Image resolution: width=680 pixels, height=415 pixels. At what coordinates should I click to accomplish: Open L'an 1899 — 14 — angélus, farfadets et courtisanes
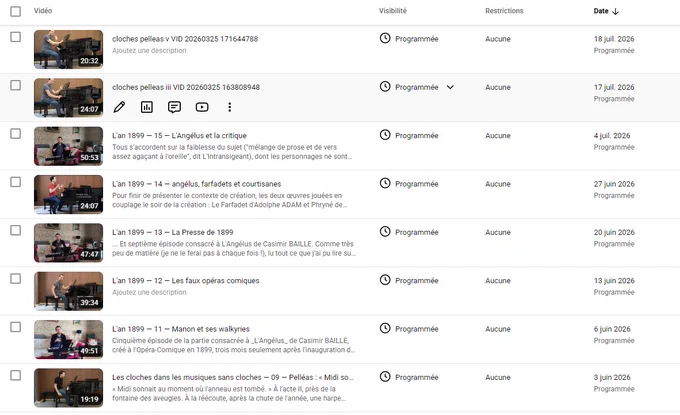coord(196,184)
